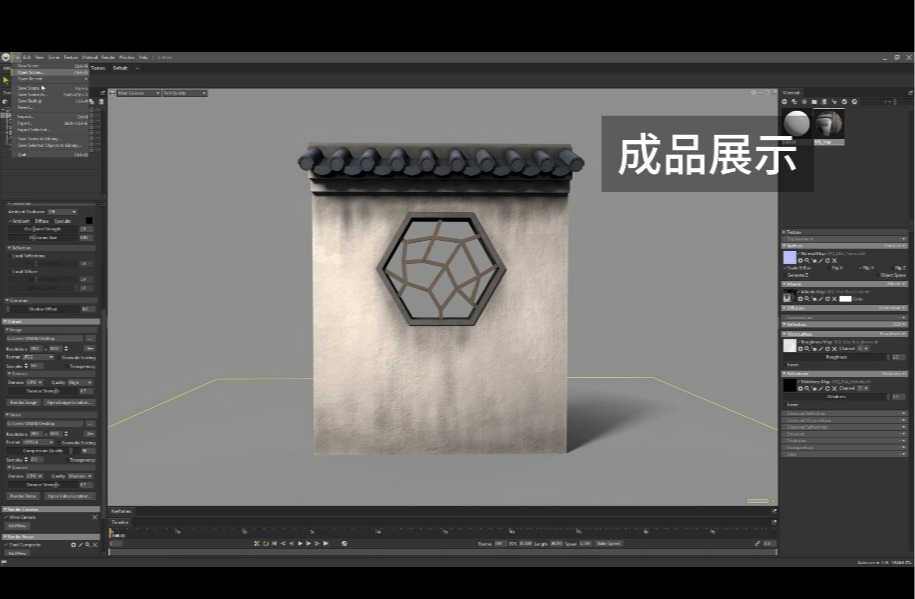Click the Albedo Color swatch
Screen dimensions: 915x599
click(x=847, y=299)
